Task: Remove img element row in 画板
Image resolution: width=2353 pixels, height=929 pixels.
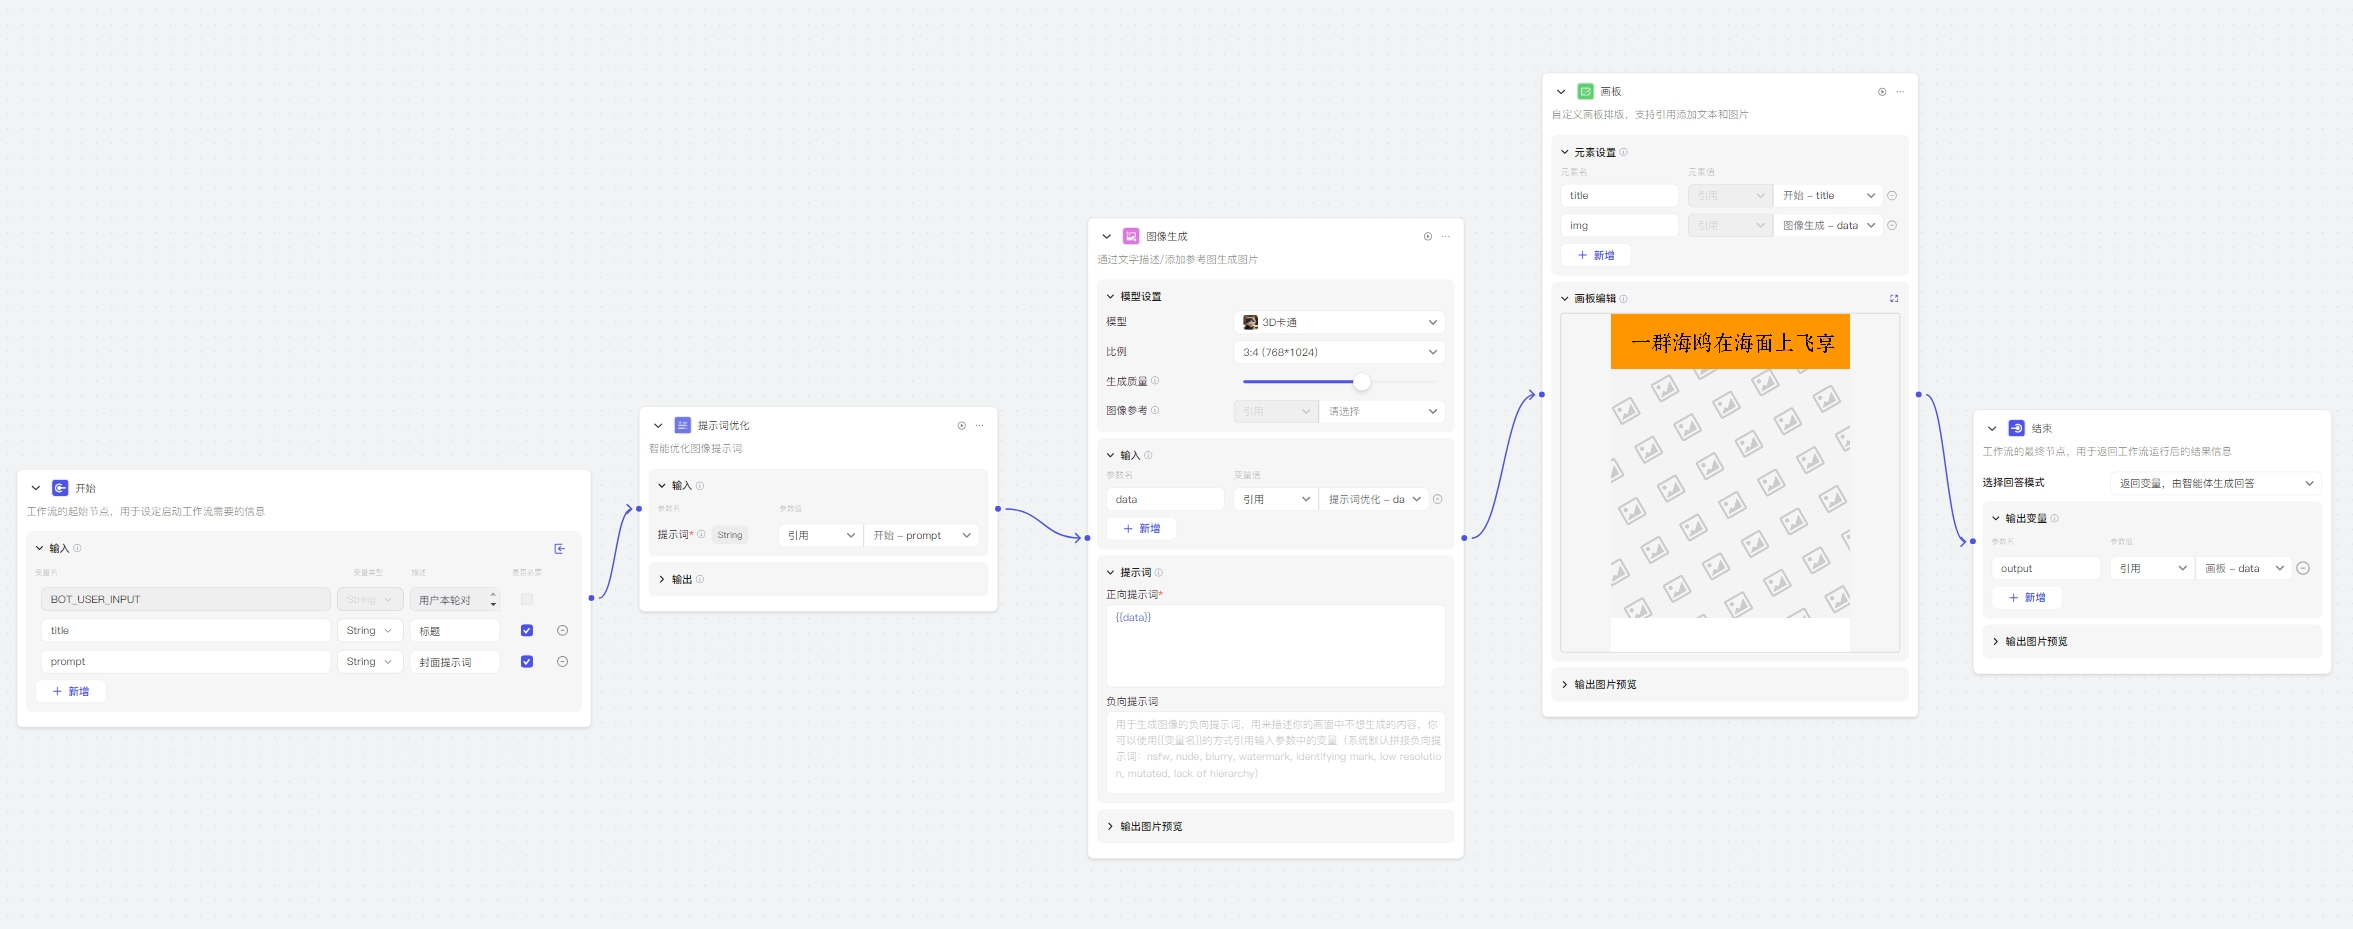Action: point(1892,225)
